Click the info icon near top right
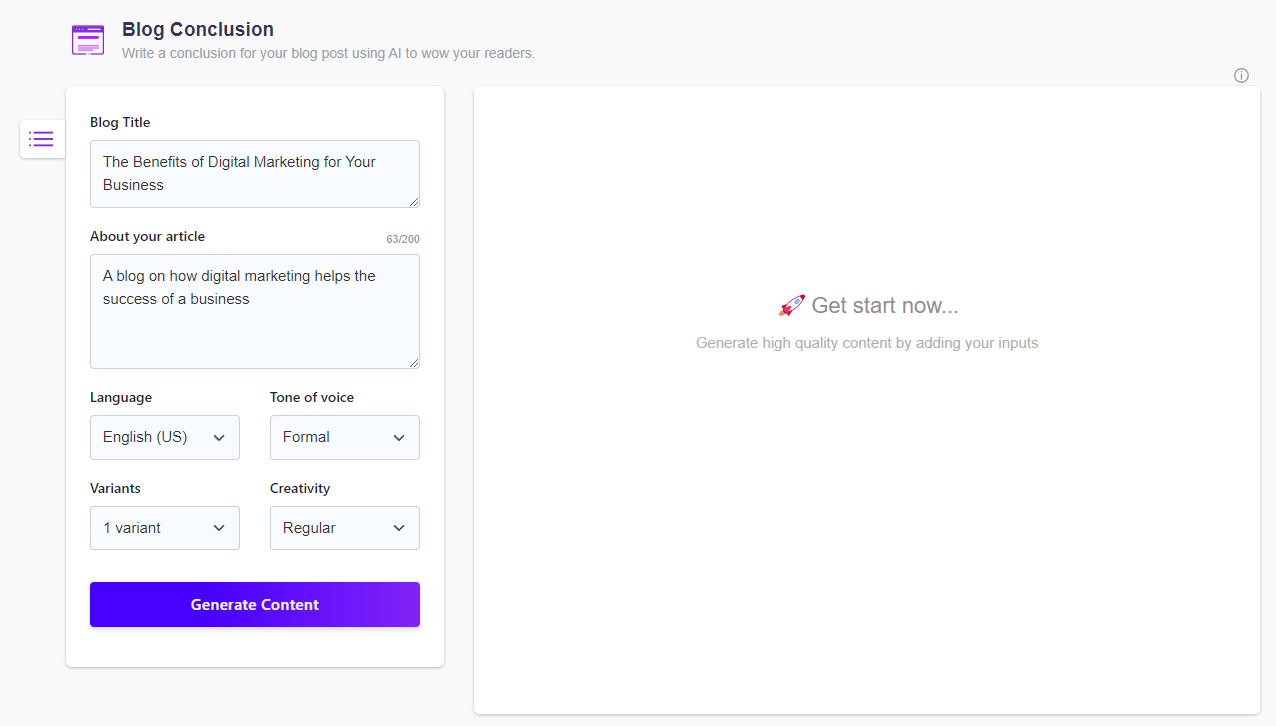 [1241, 75]
